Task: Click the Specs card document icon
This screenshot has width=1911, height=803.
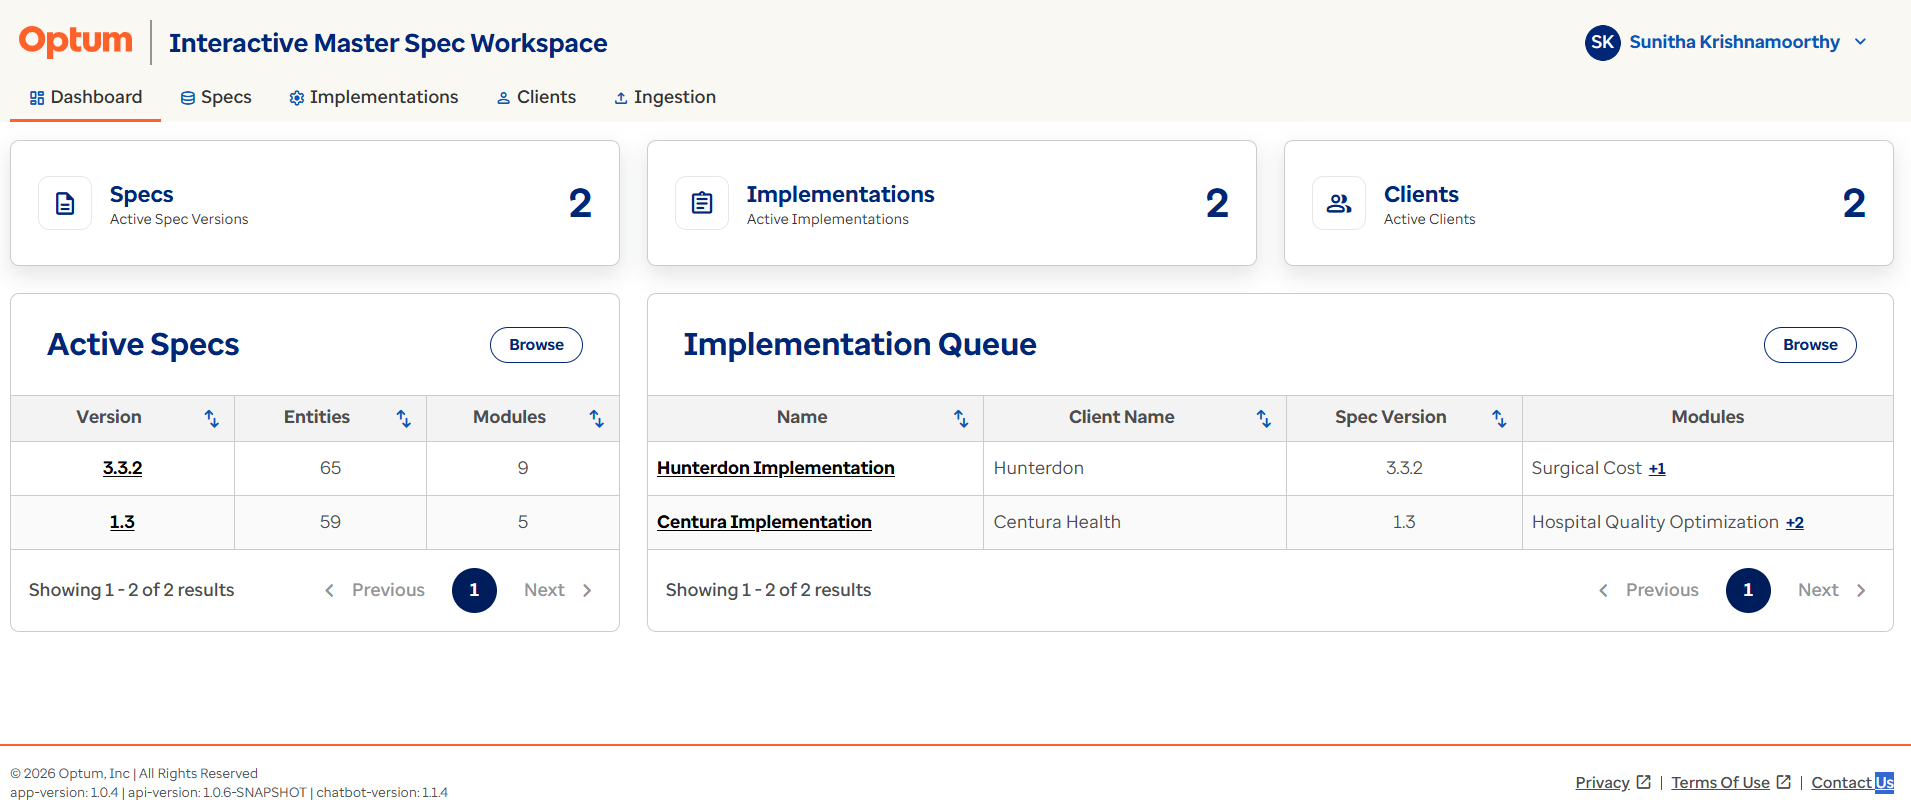Action: (65, 203)
